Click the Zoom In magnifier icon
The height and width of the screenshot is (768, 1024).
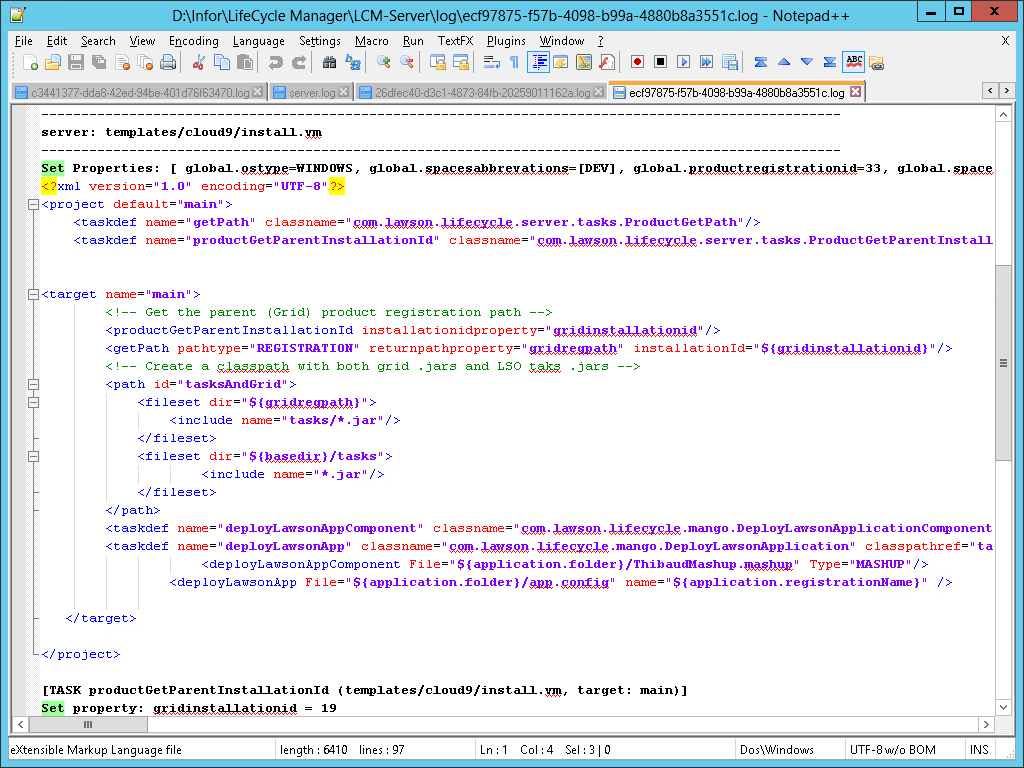[x=383, y=62]
